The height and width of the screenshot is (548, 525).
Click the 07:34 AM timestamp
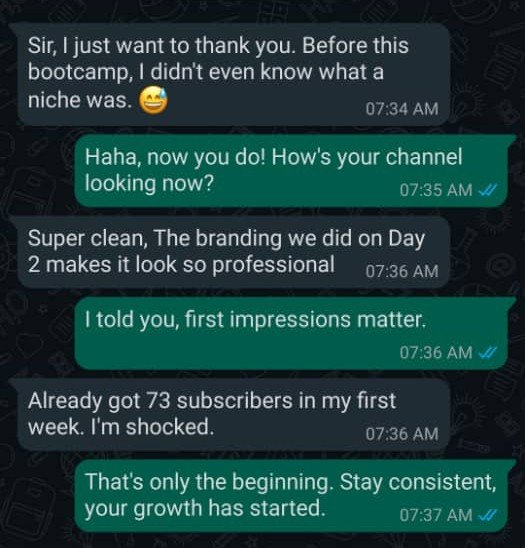402,109
